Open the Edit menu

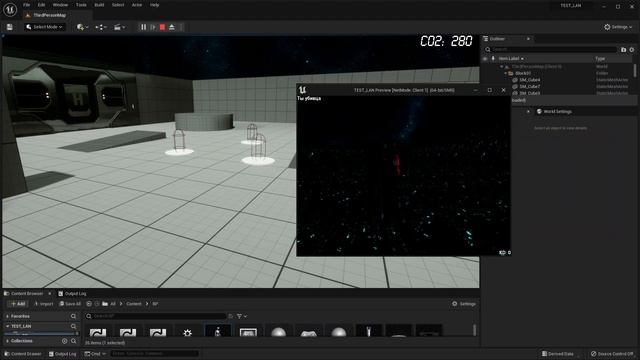coord(41,5)
